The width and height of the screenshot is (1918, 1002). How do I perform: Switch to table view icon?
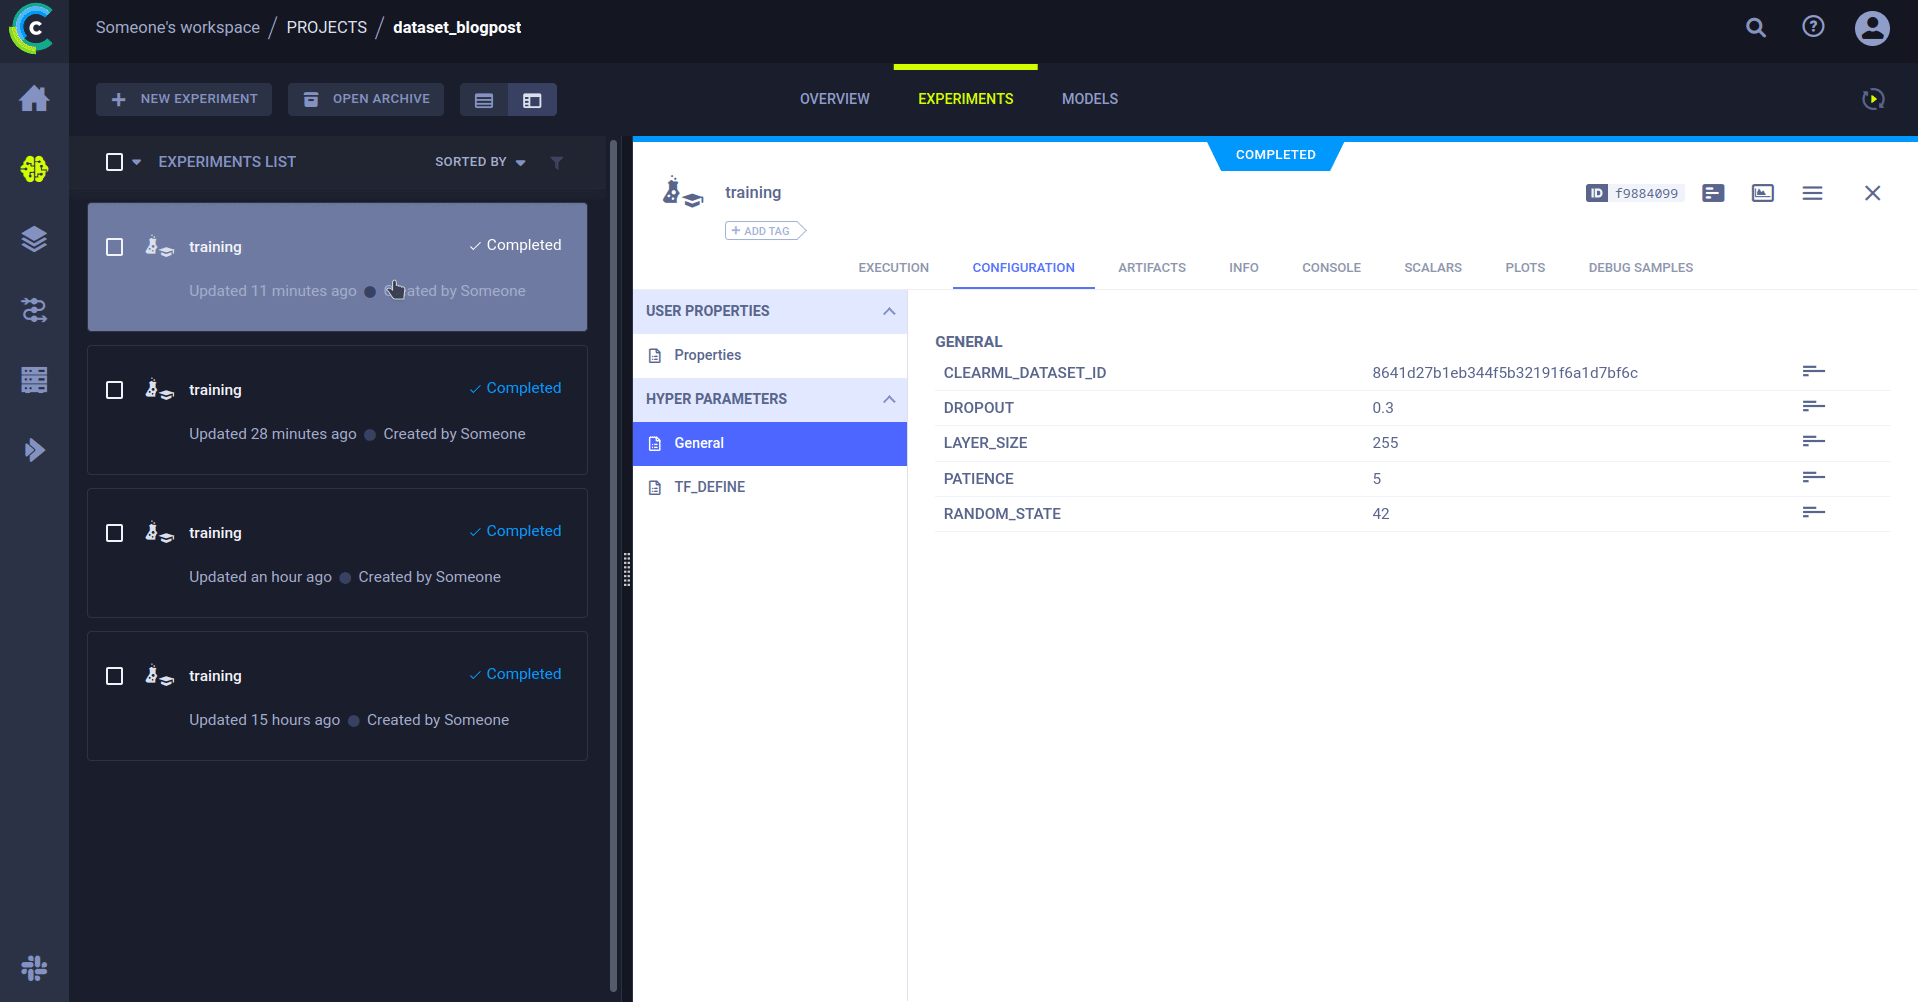pos(484,100)
